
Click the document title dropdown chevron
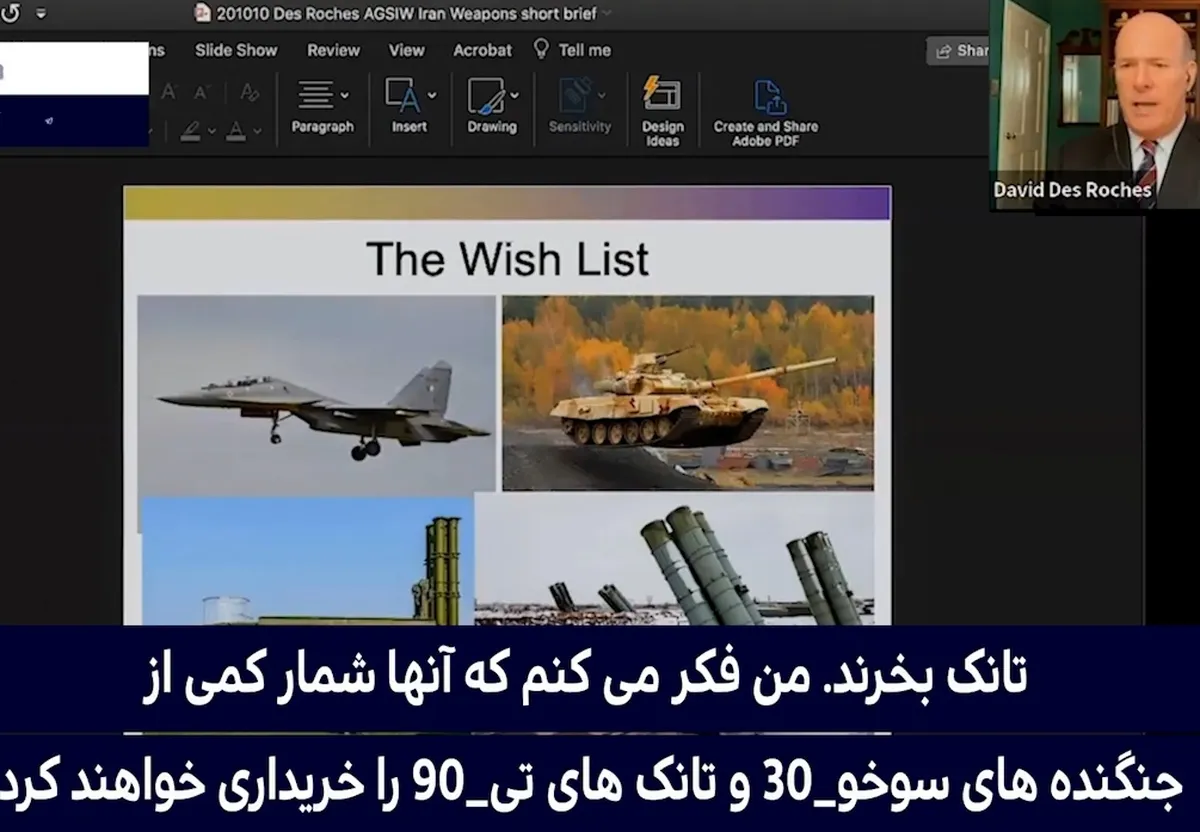[606, 14]
